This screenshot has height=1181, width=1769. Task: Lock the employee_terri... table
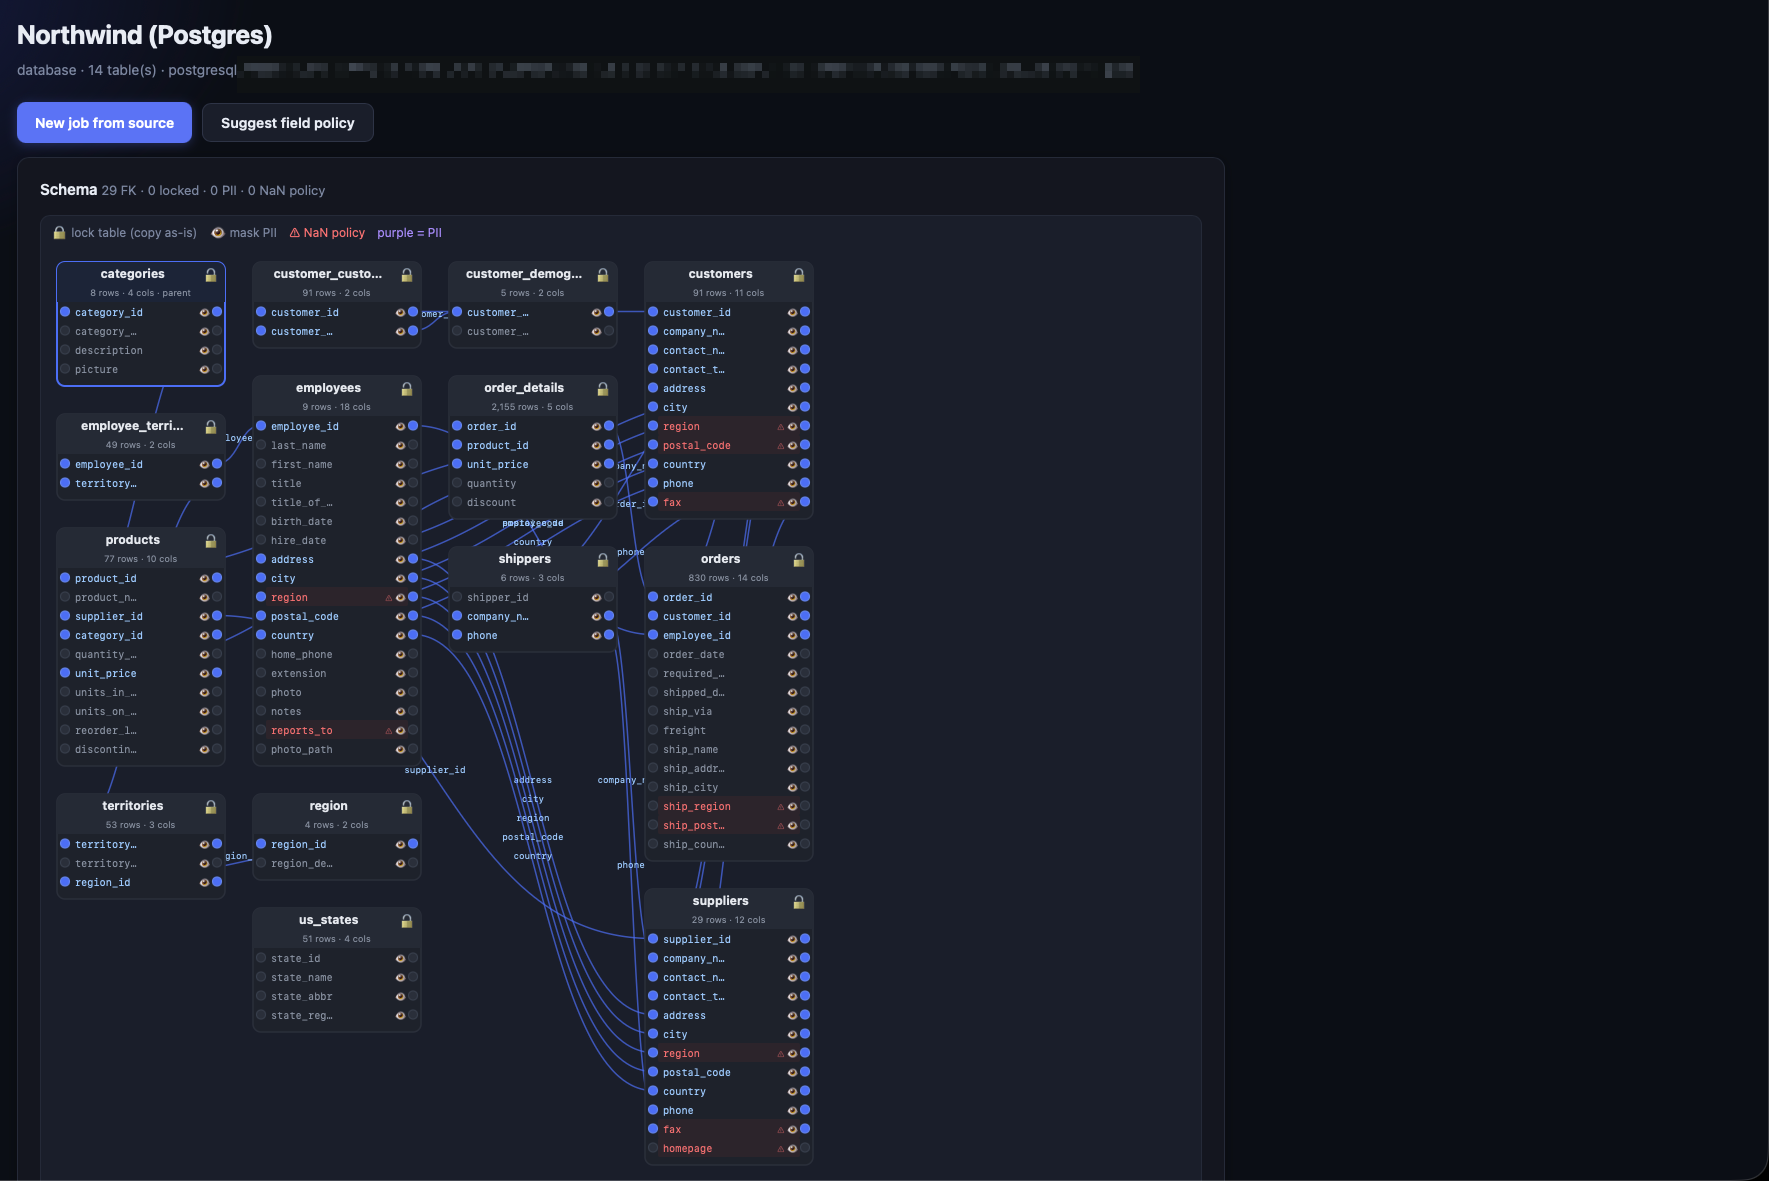[x=211, y=427]
